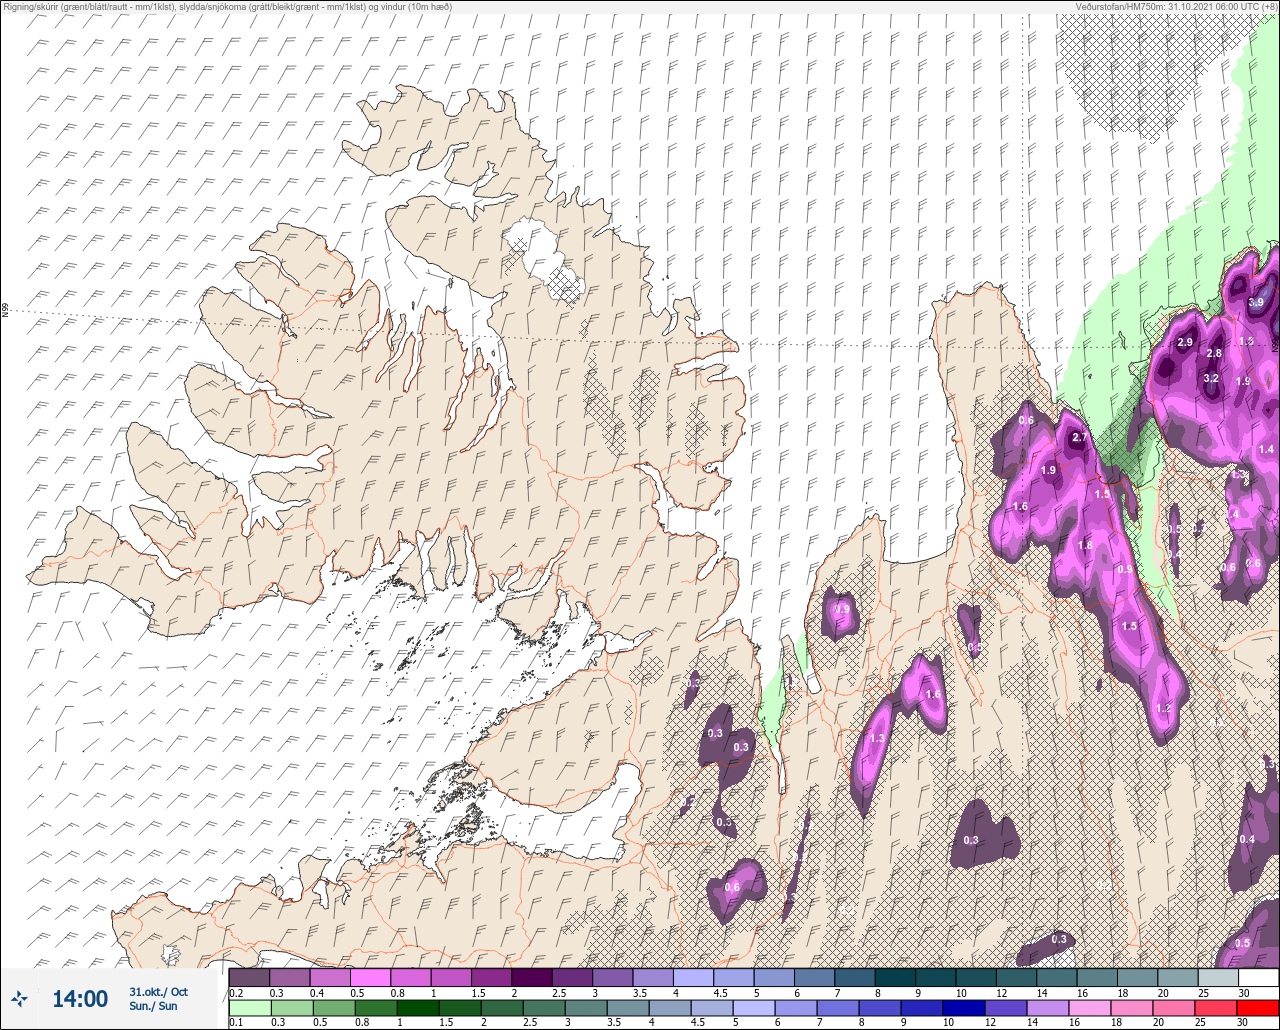Pick top legend swatch between 0.2 and 0.3
The image size is (1280, 1030).
pos(249,977)
